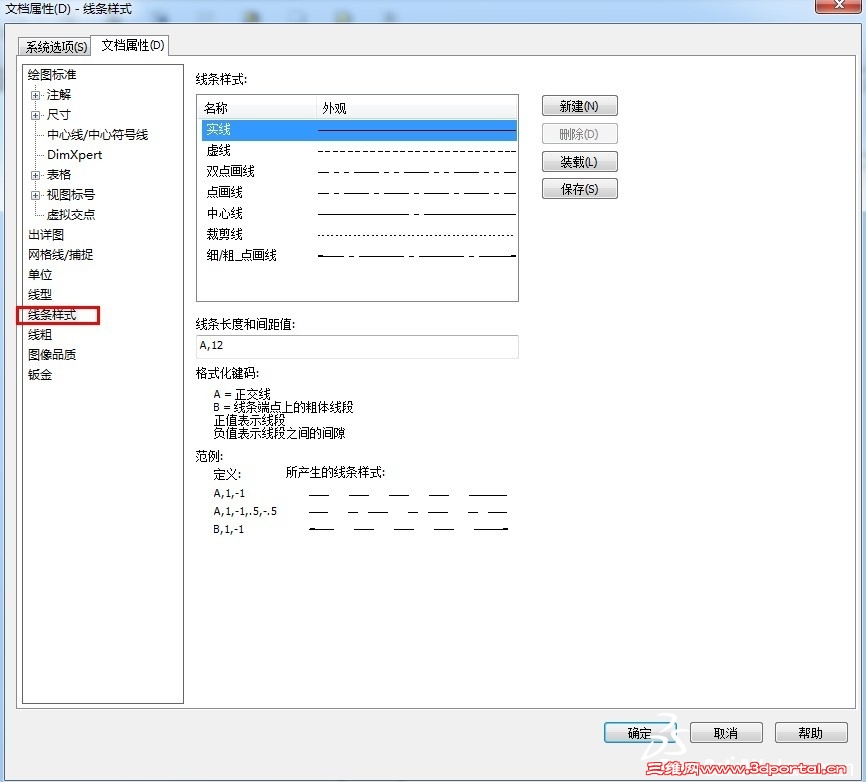Select the 虚线 line style row

pos(359,151)
